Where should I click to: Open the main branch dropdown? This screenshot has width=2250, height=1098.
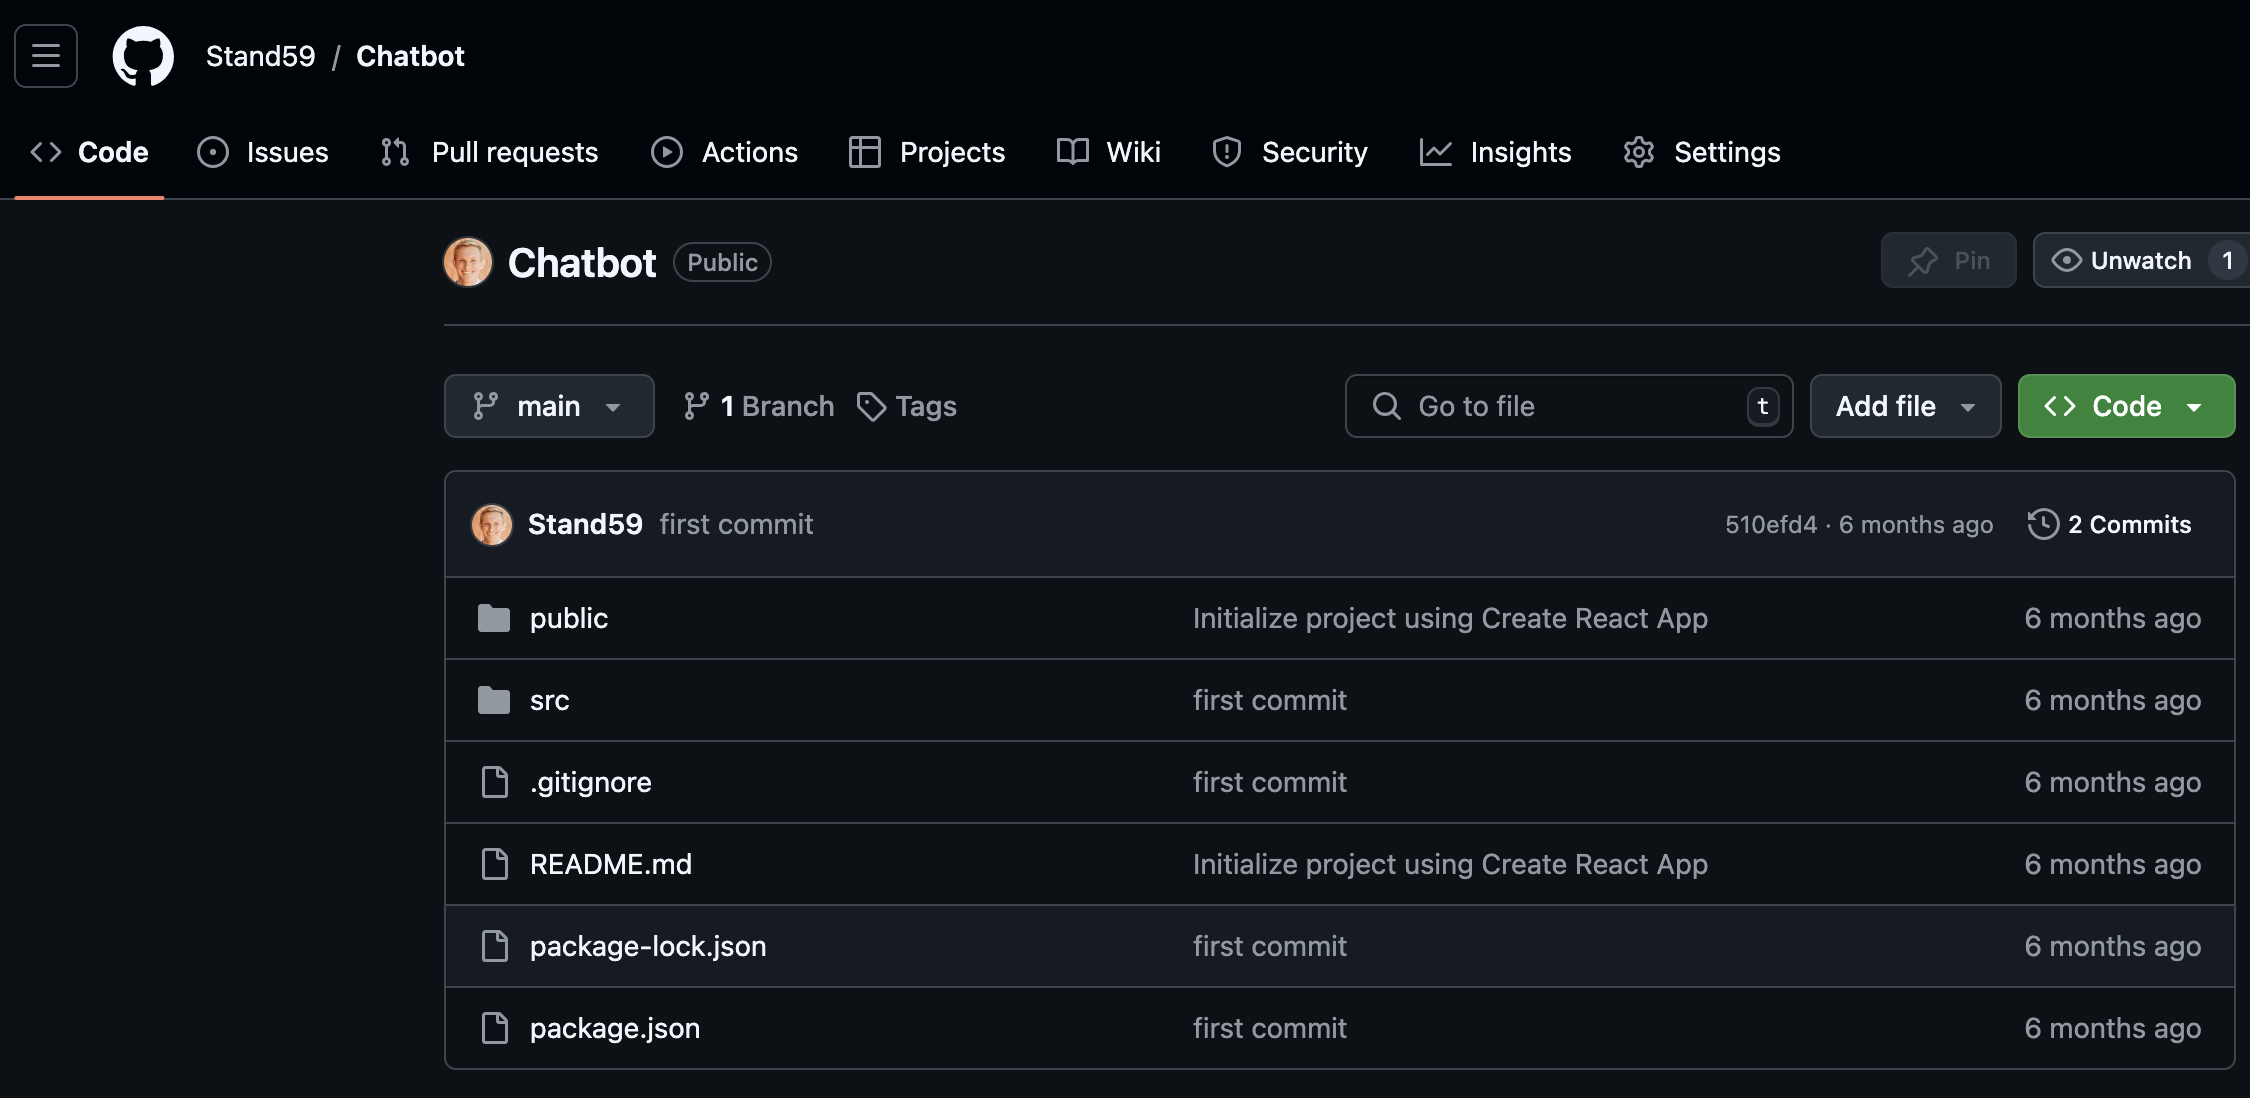(549, 406)
